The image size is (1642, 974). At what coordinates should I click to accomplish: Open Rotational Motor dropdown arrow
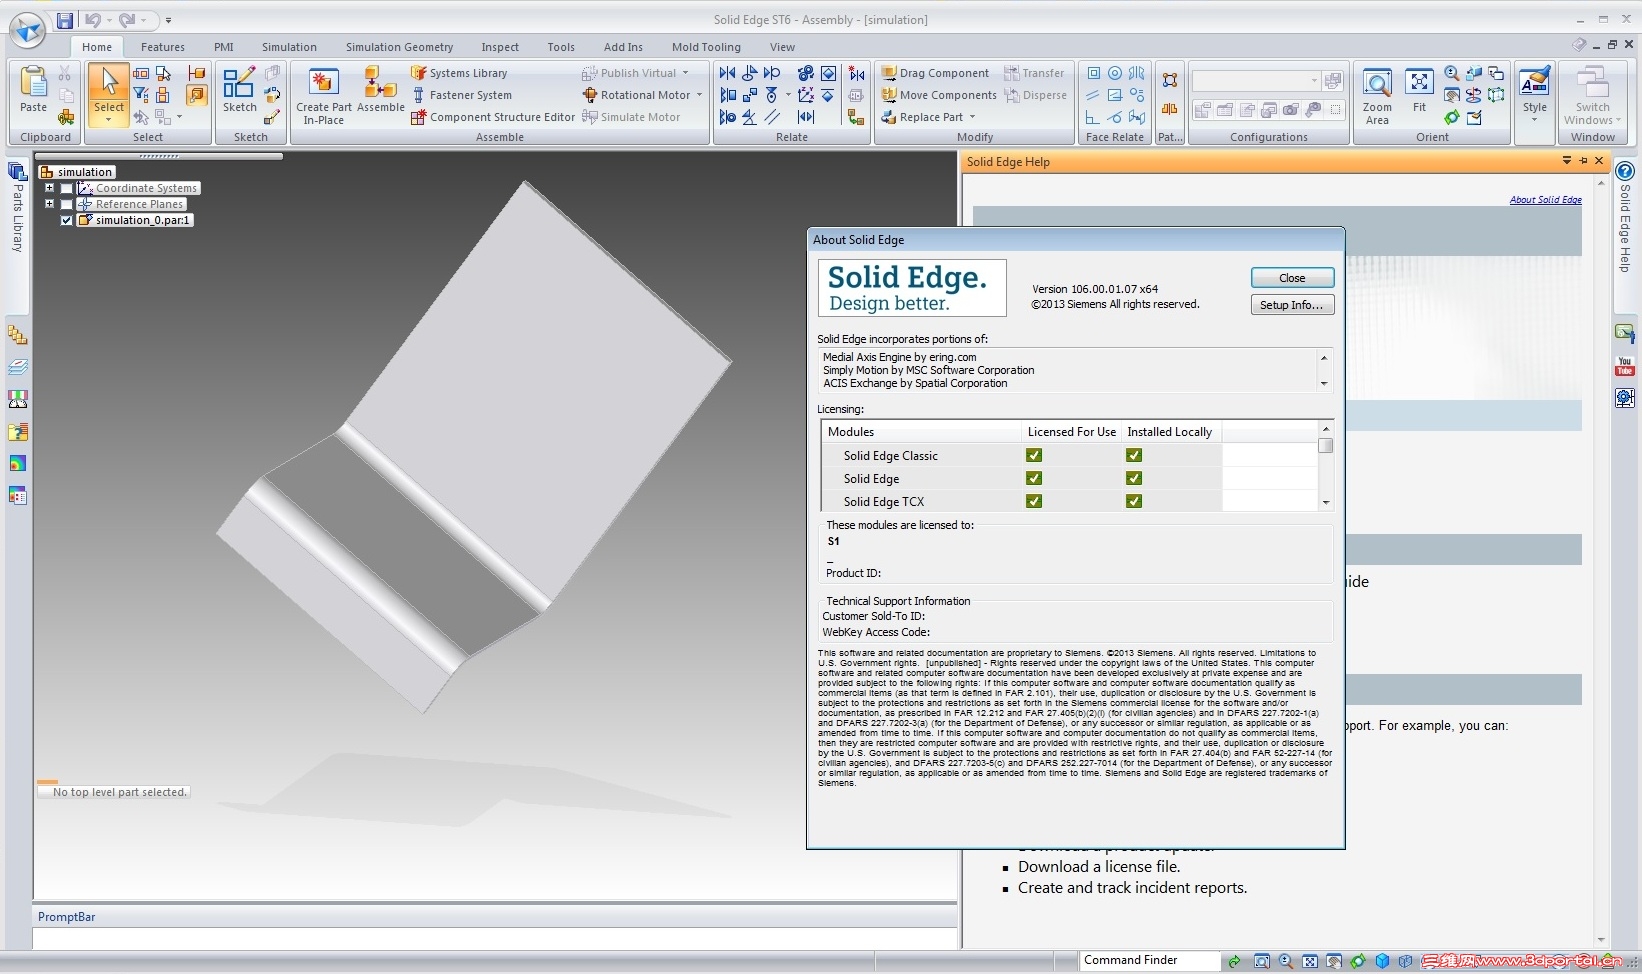tap(700, 95)
